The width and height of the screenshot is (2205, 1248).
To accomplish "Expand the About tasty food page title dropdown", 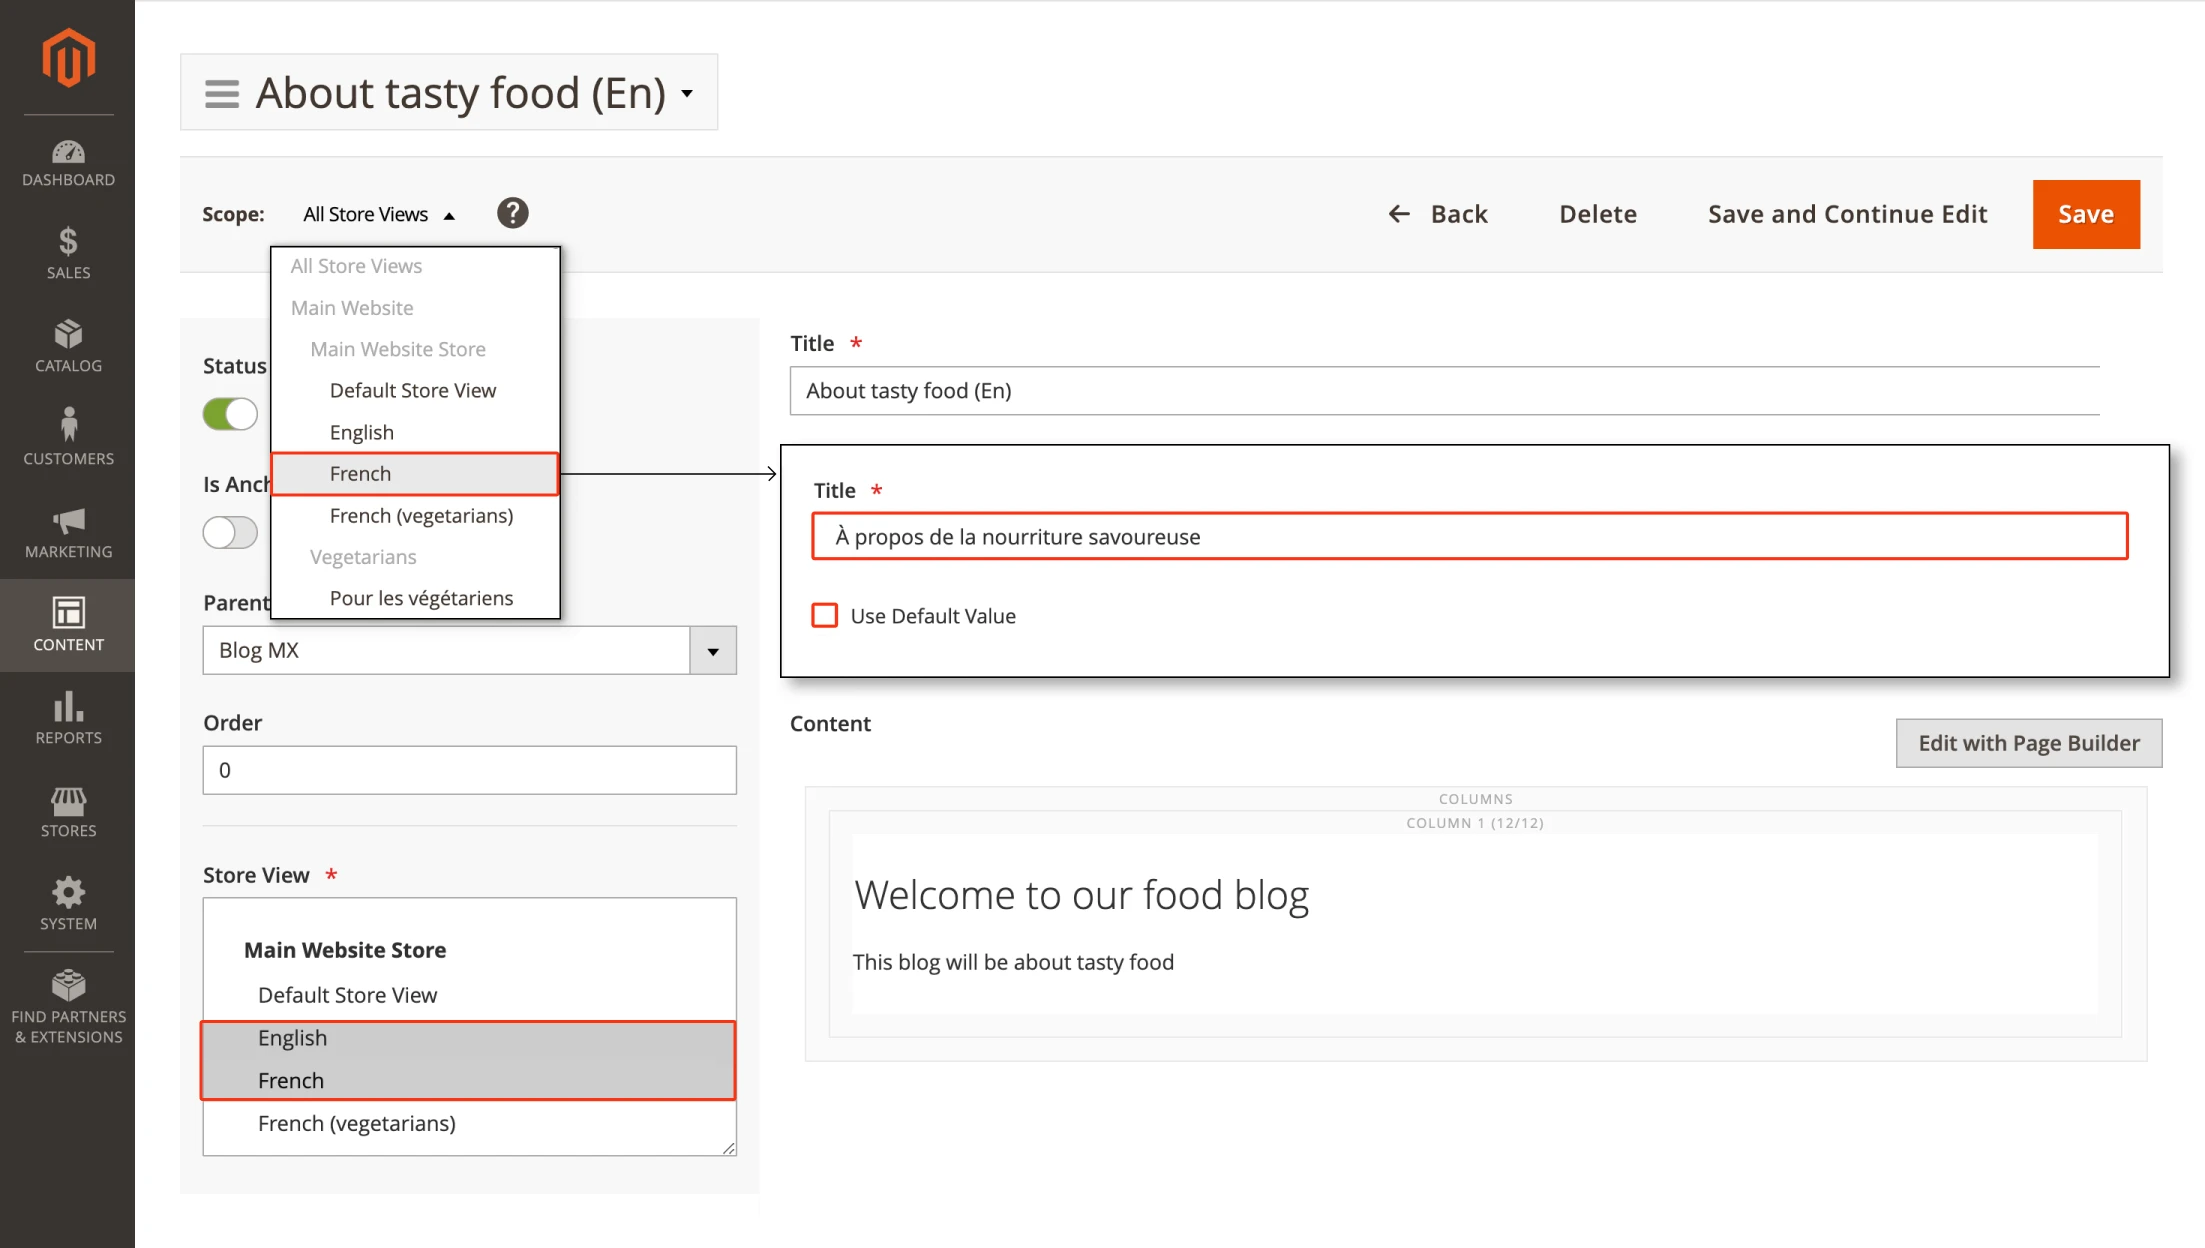I will click(x=687, y=93).
